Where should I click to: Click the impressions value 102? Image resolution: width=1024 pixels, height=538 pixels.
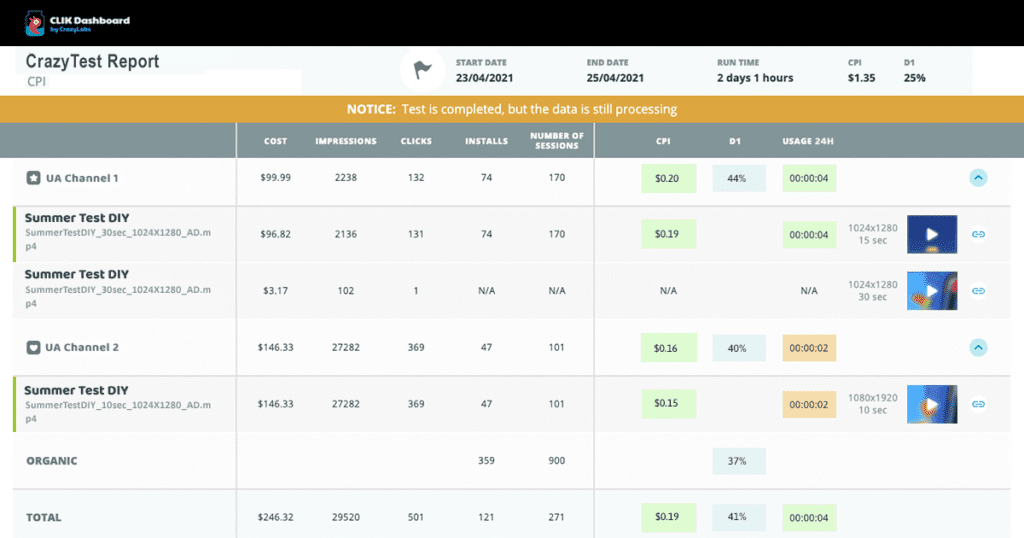346,291
